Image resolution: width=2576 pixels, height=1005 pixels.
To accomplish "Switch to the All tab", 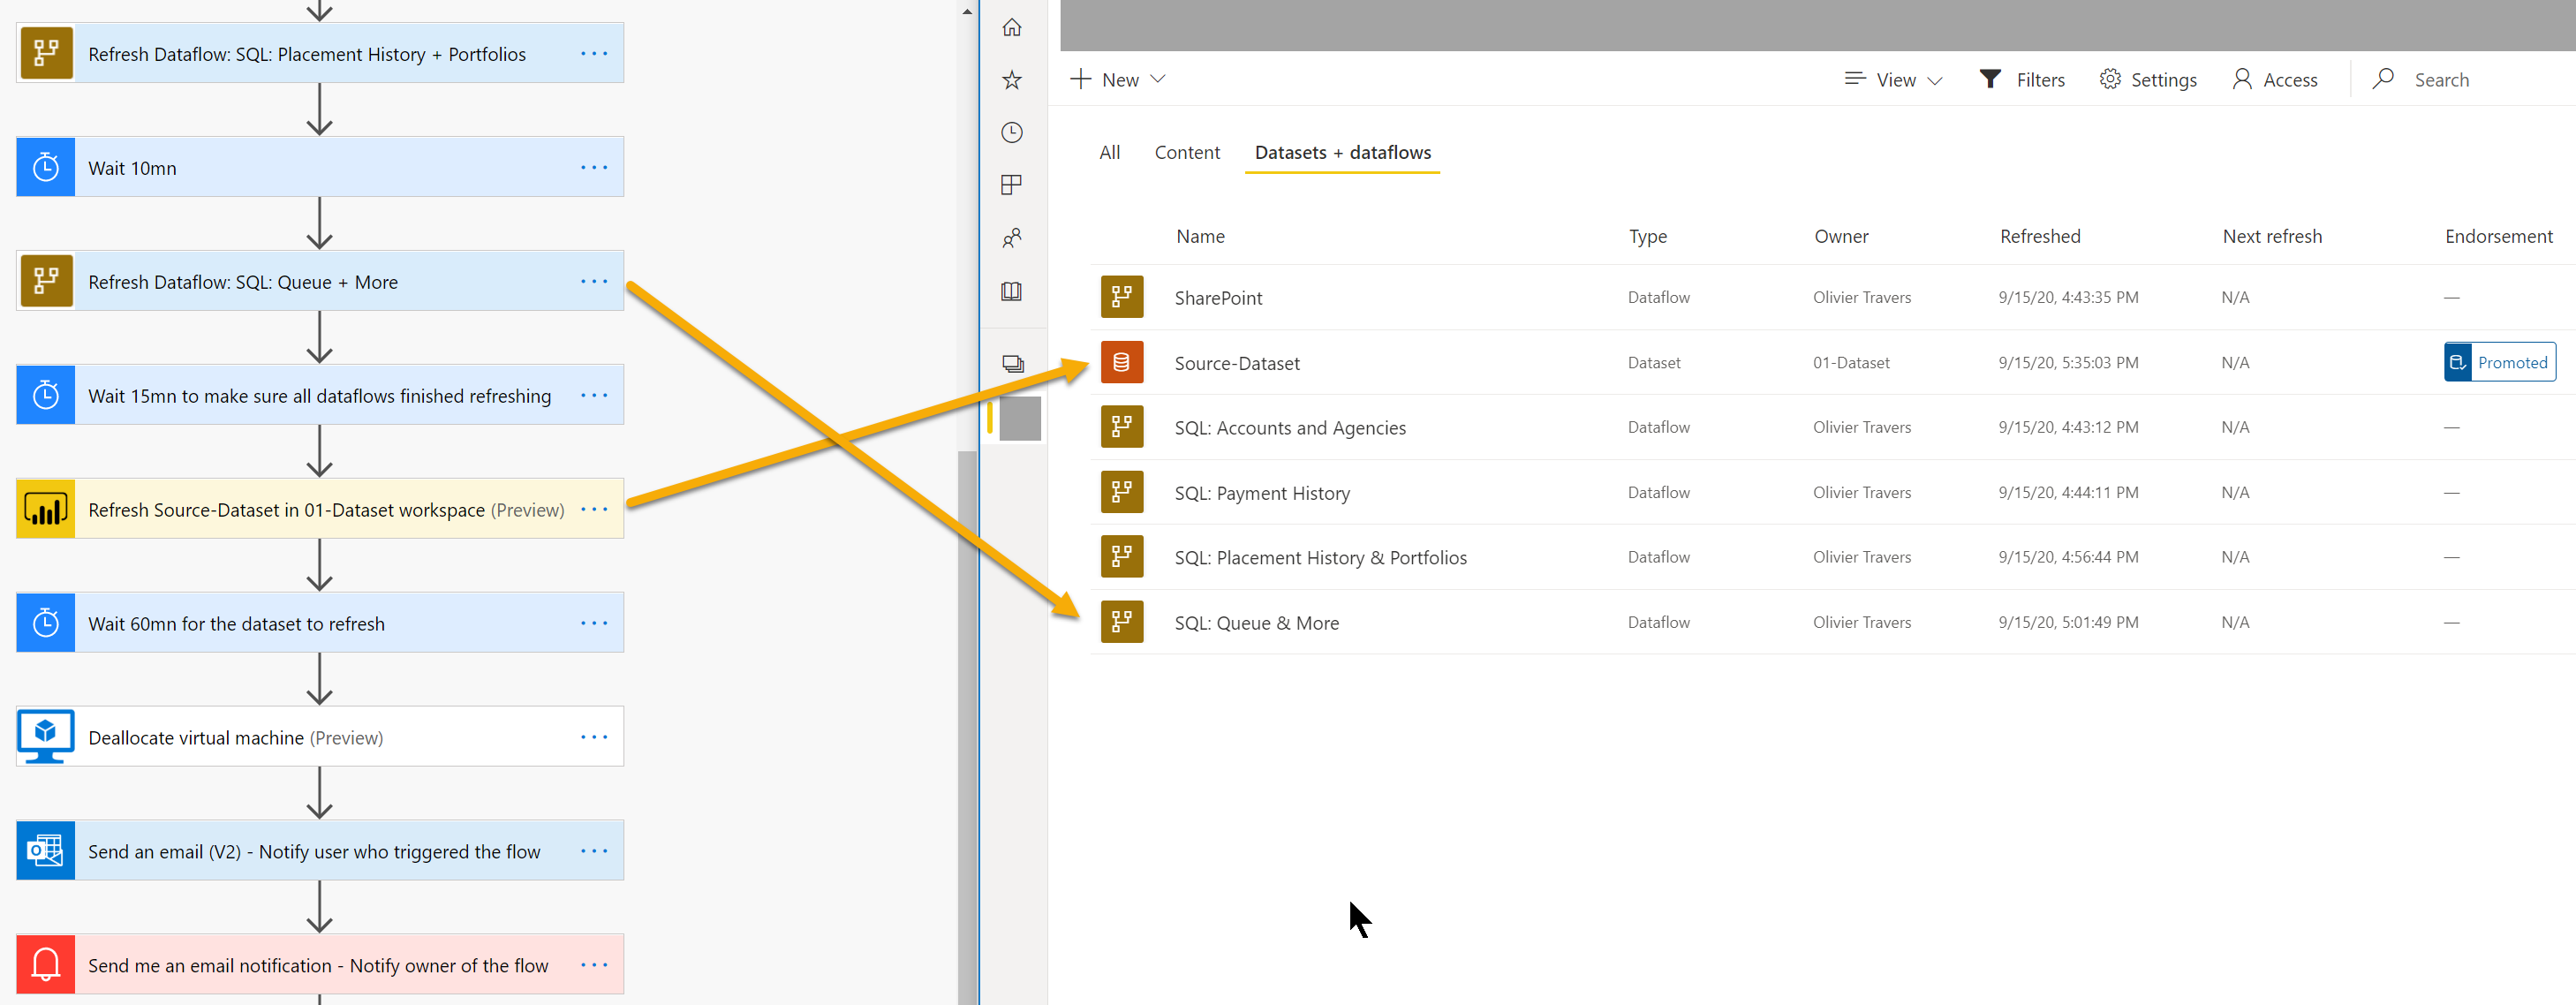I will [x=1109, y=152].
